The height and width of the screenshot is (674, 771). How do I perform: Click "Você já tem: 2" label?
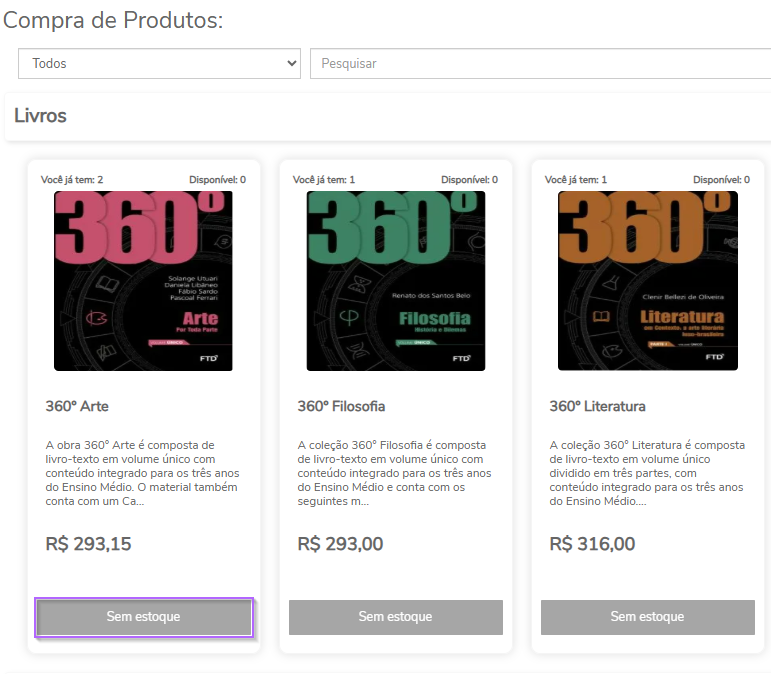tap(72, 180)
